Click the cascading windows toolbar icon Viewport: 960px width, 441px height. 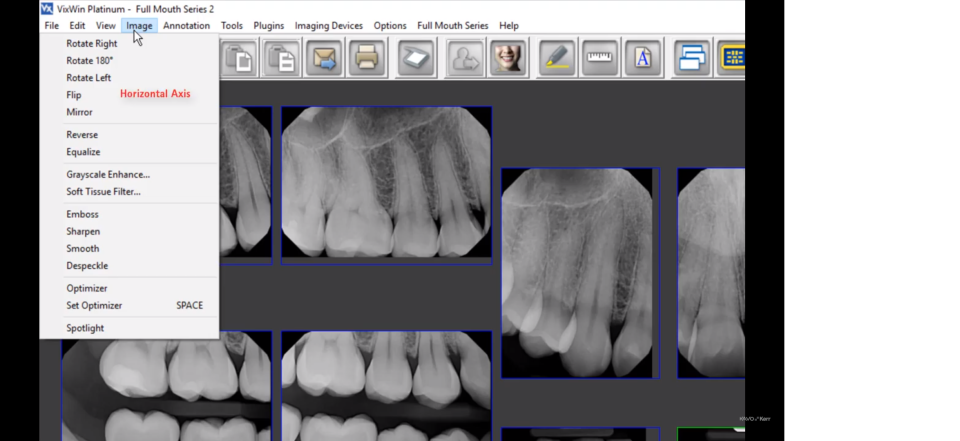[x=692, y=59]
